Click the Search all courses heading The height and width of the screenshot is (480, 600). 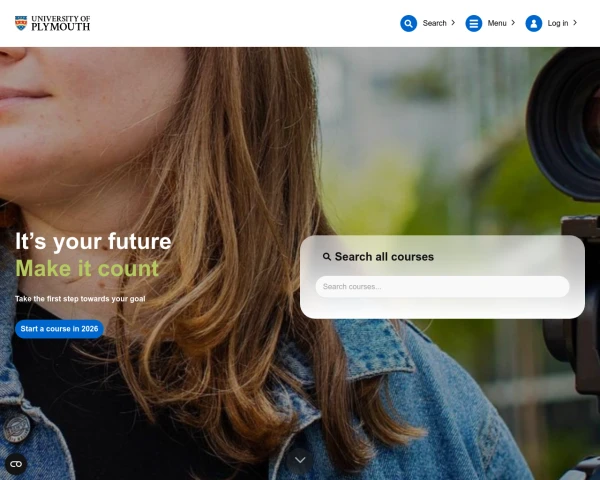(384, 257)
